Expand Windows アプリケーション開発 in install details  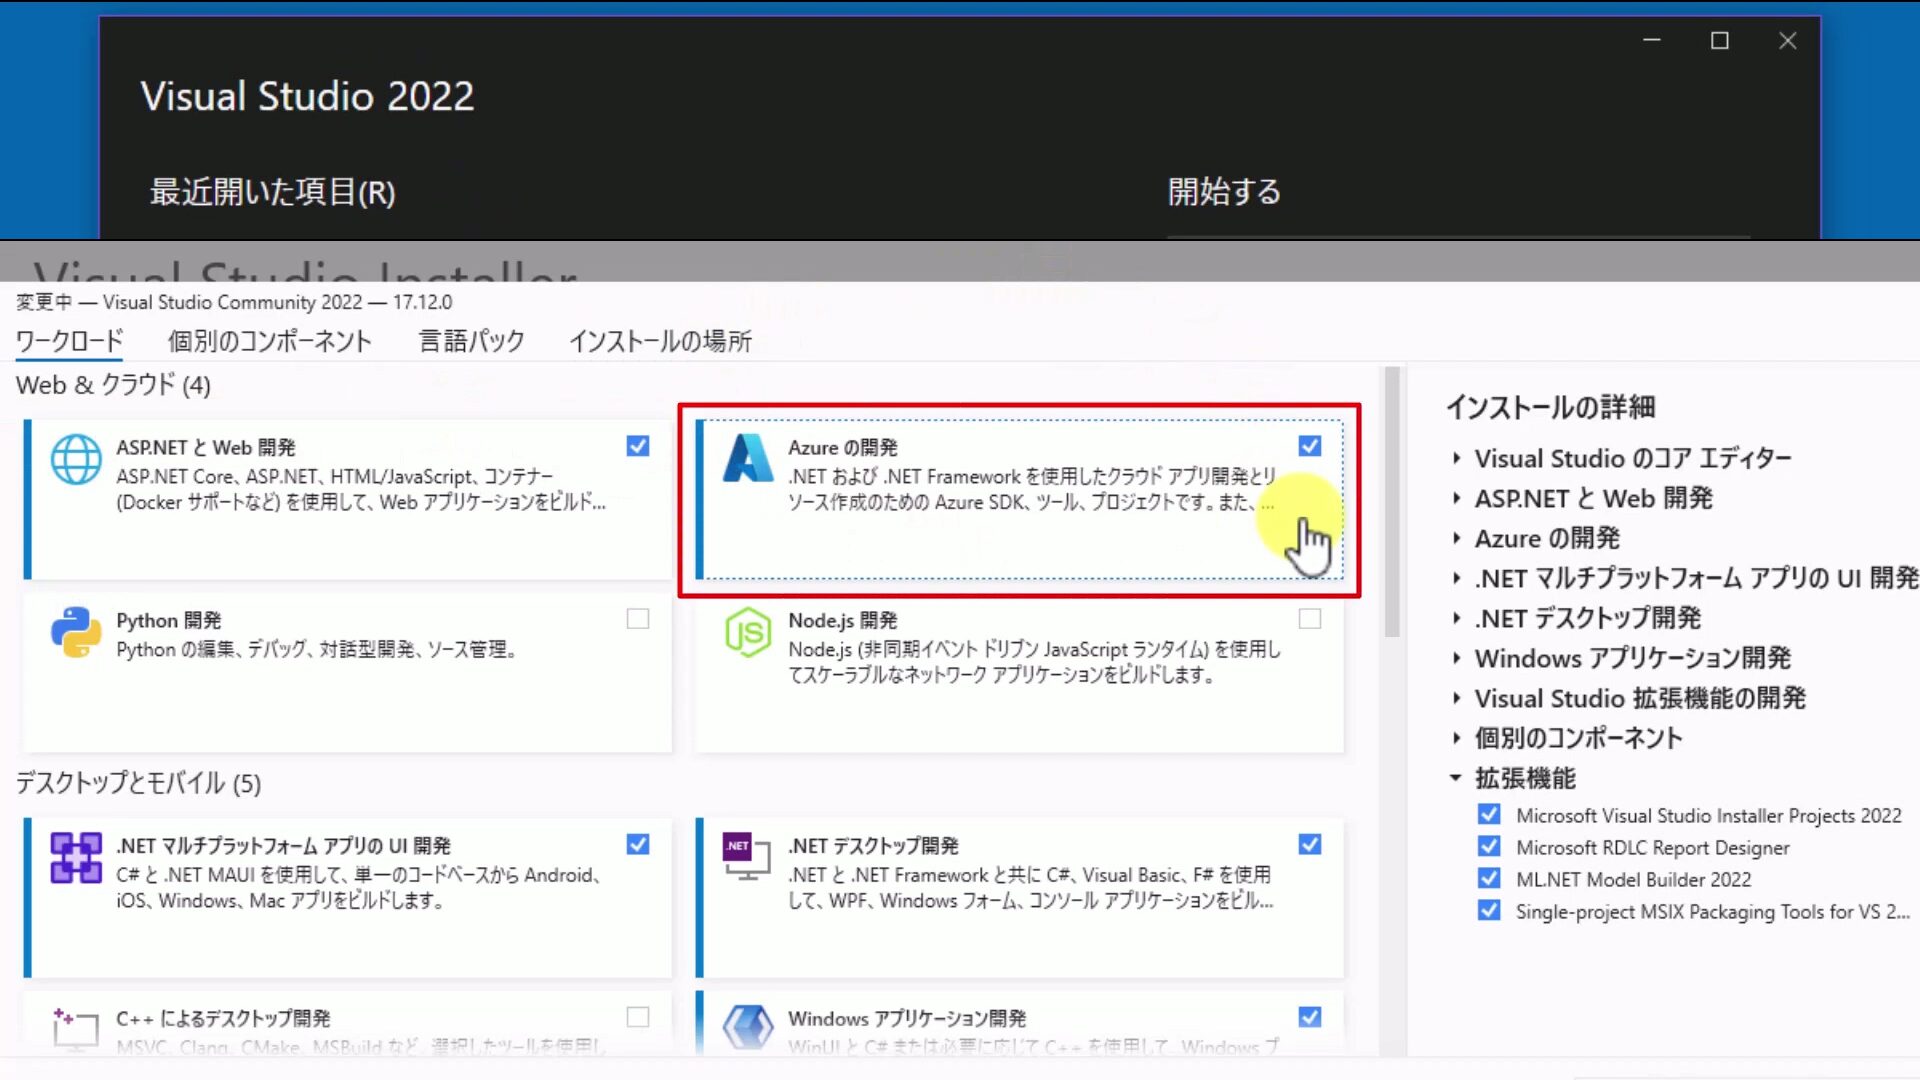tap(1456, 658)
